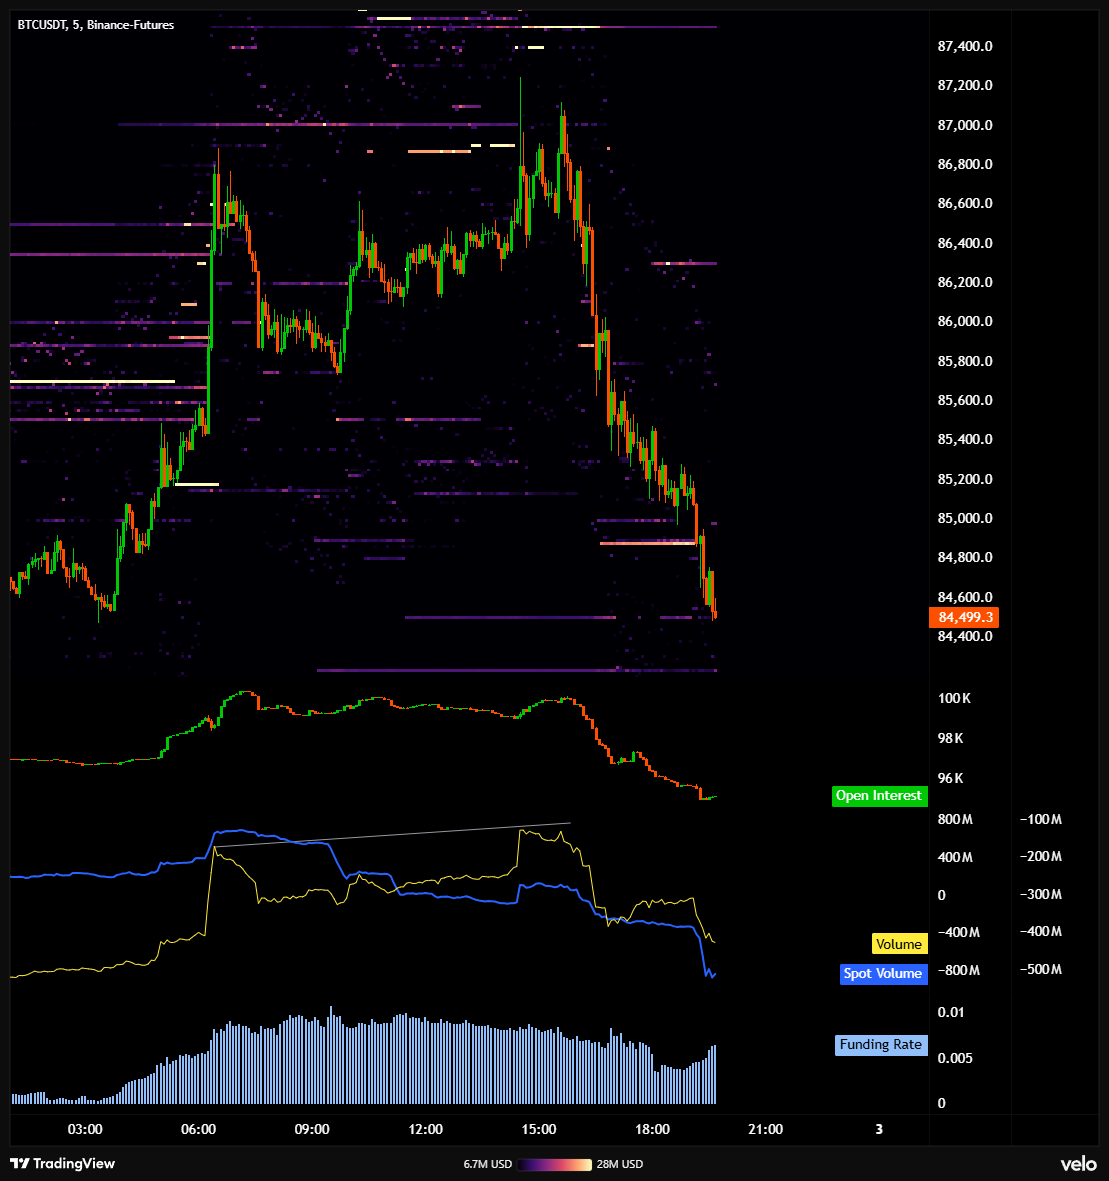
Task: Click the 400M volume axis label
Action: pos(955,858)
